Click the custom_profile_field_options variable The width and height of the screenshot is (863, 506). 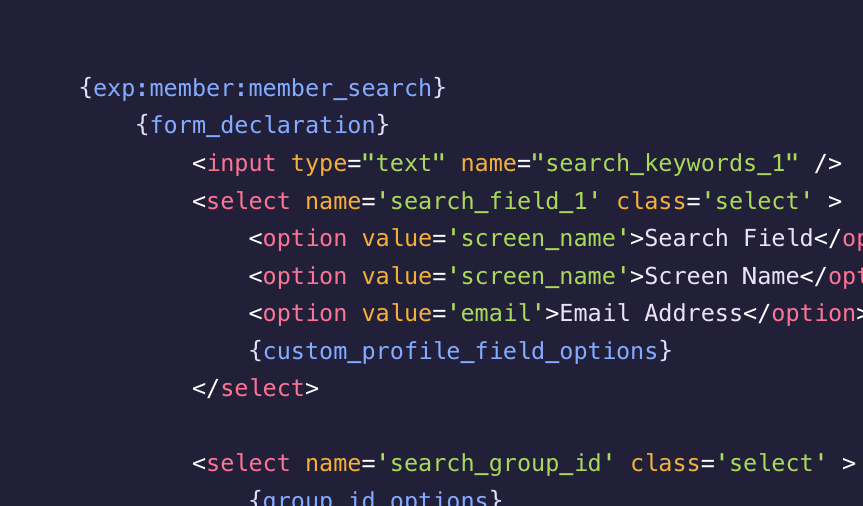460,351
